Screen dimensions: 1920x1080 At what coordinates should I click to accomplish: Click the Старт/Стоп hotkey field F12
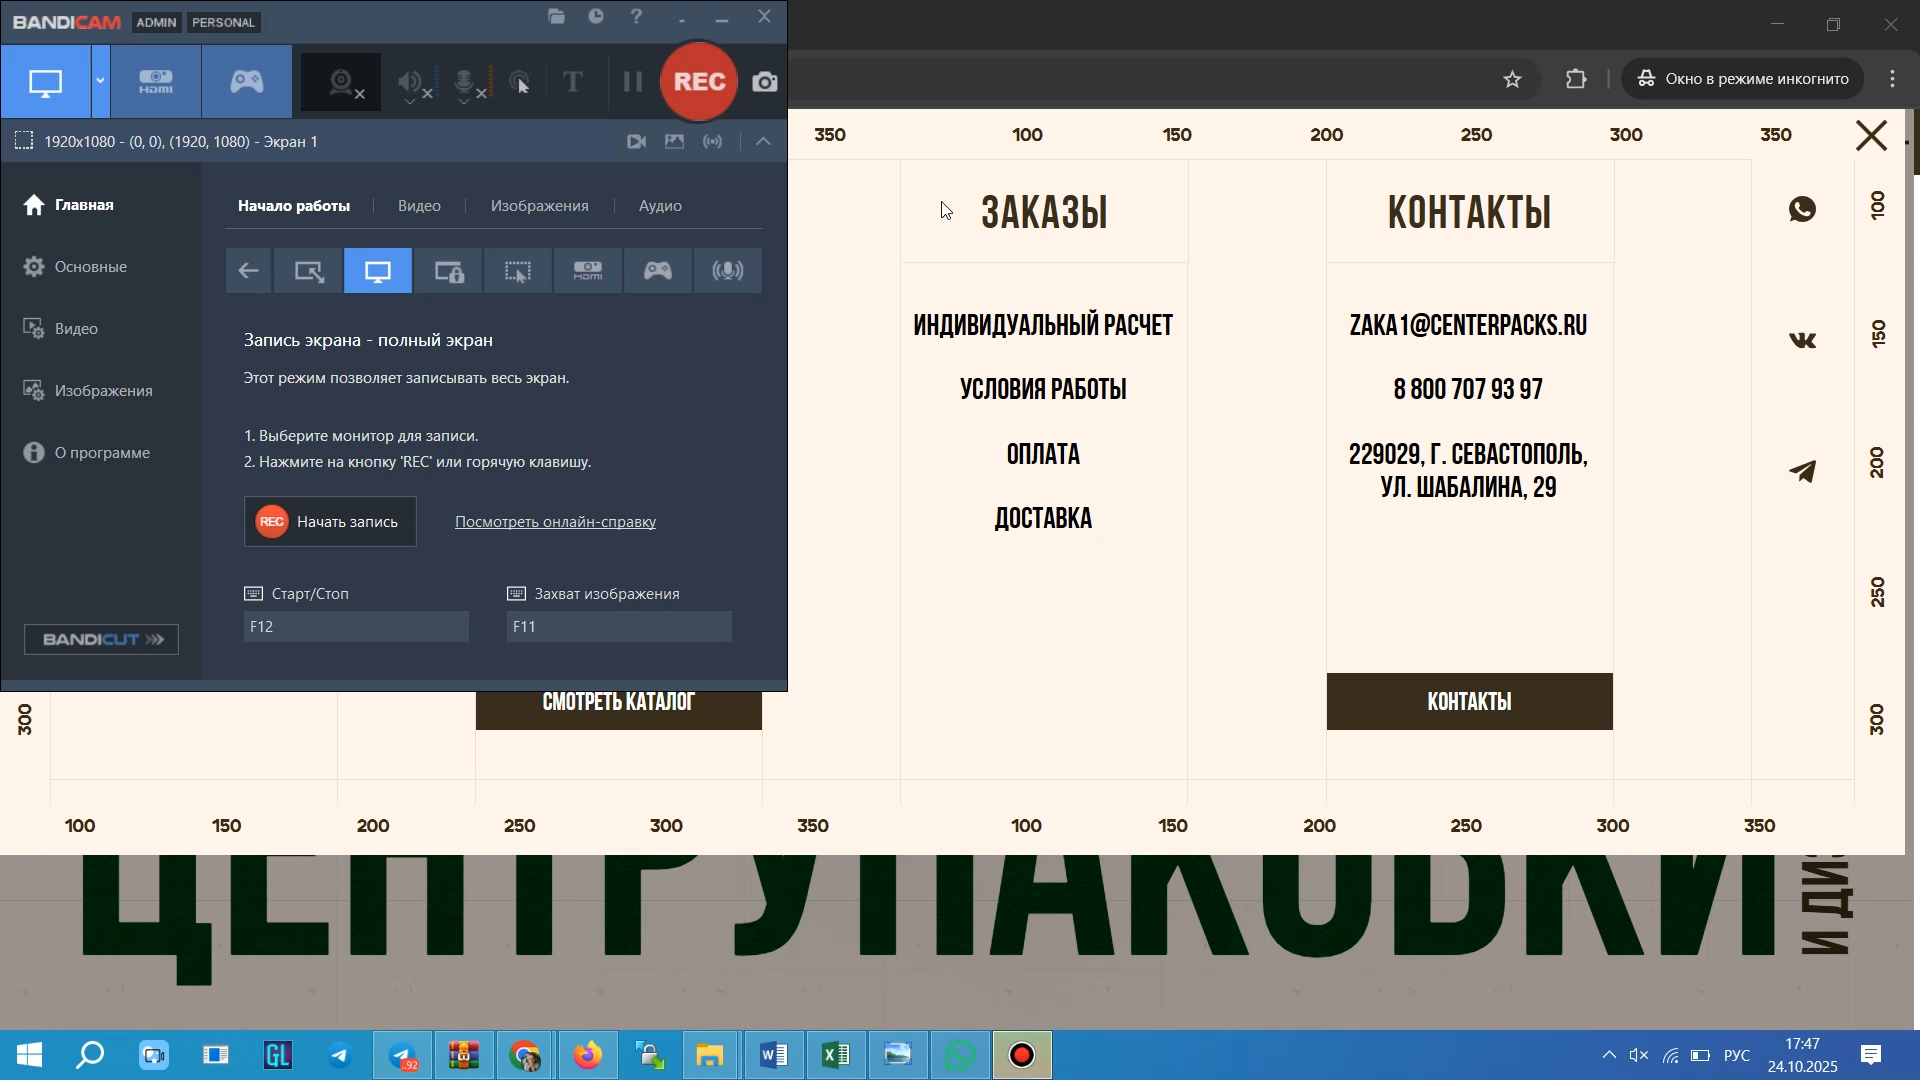356,627
